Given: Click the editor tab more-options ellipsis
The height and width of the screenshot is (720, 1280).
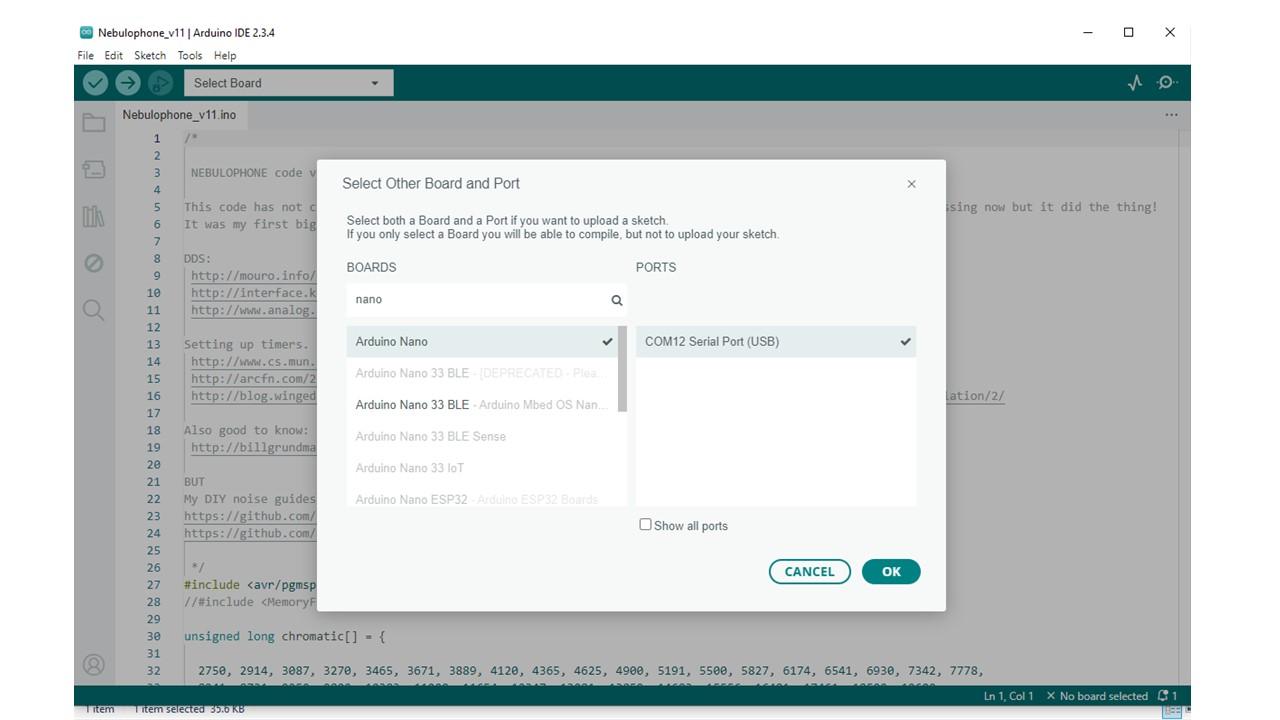Looking at the screenshot, I should pos(1171,115).
